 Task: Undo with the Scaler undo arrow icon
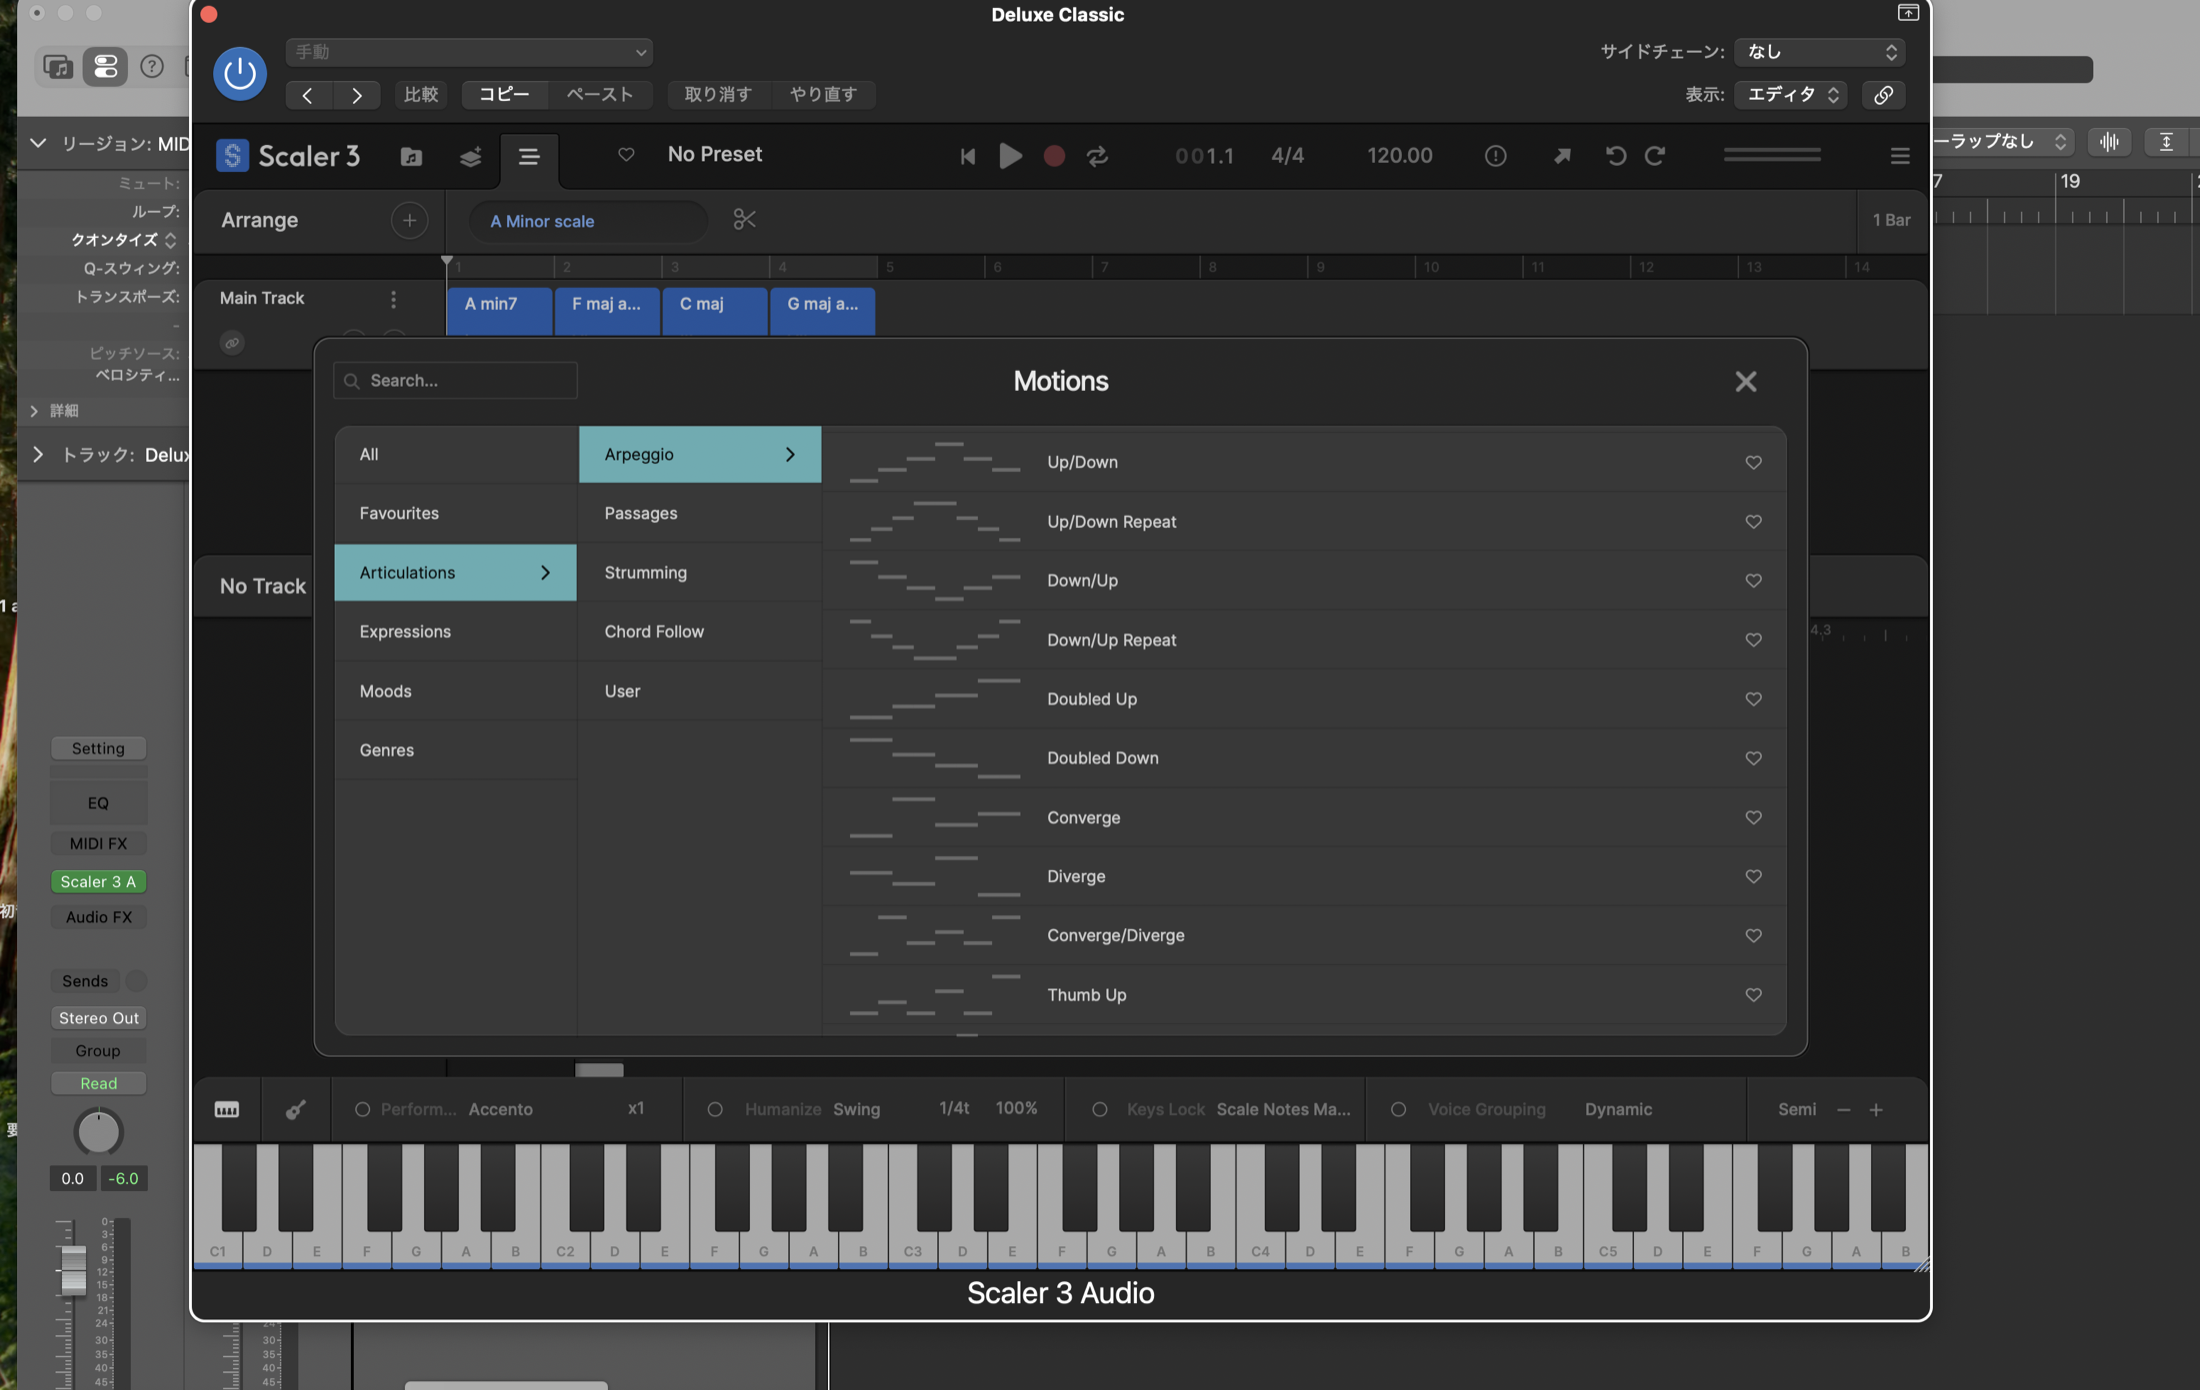pos(1615,155)
